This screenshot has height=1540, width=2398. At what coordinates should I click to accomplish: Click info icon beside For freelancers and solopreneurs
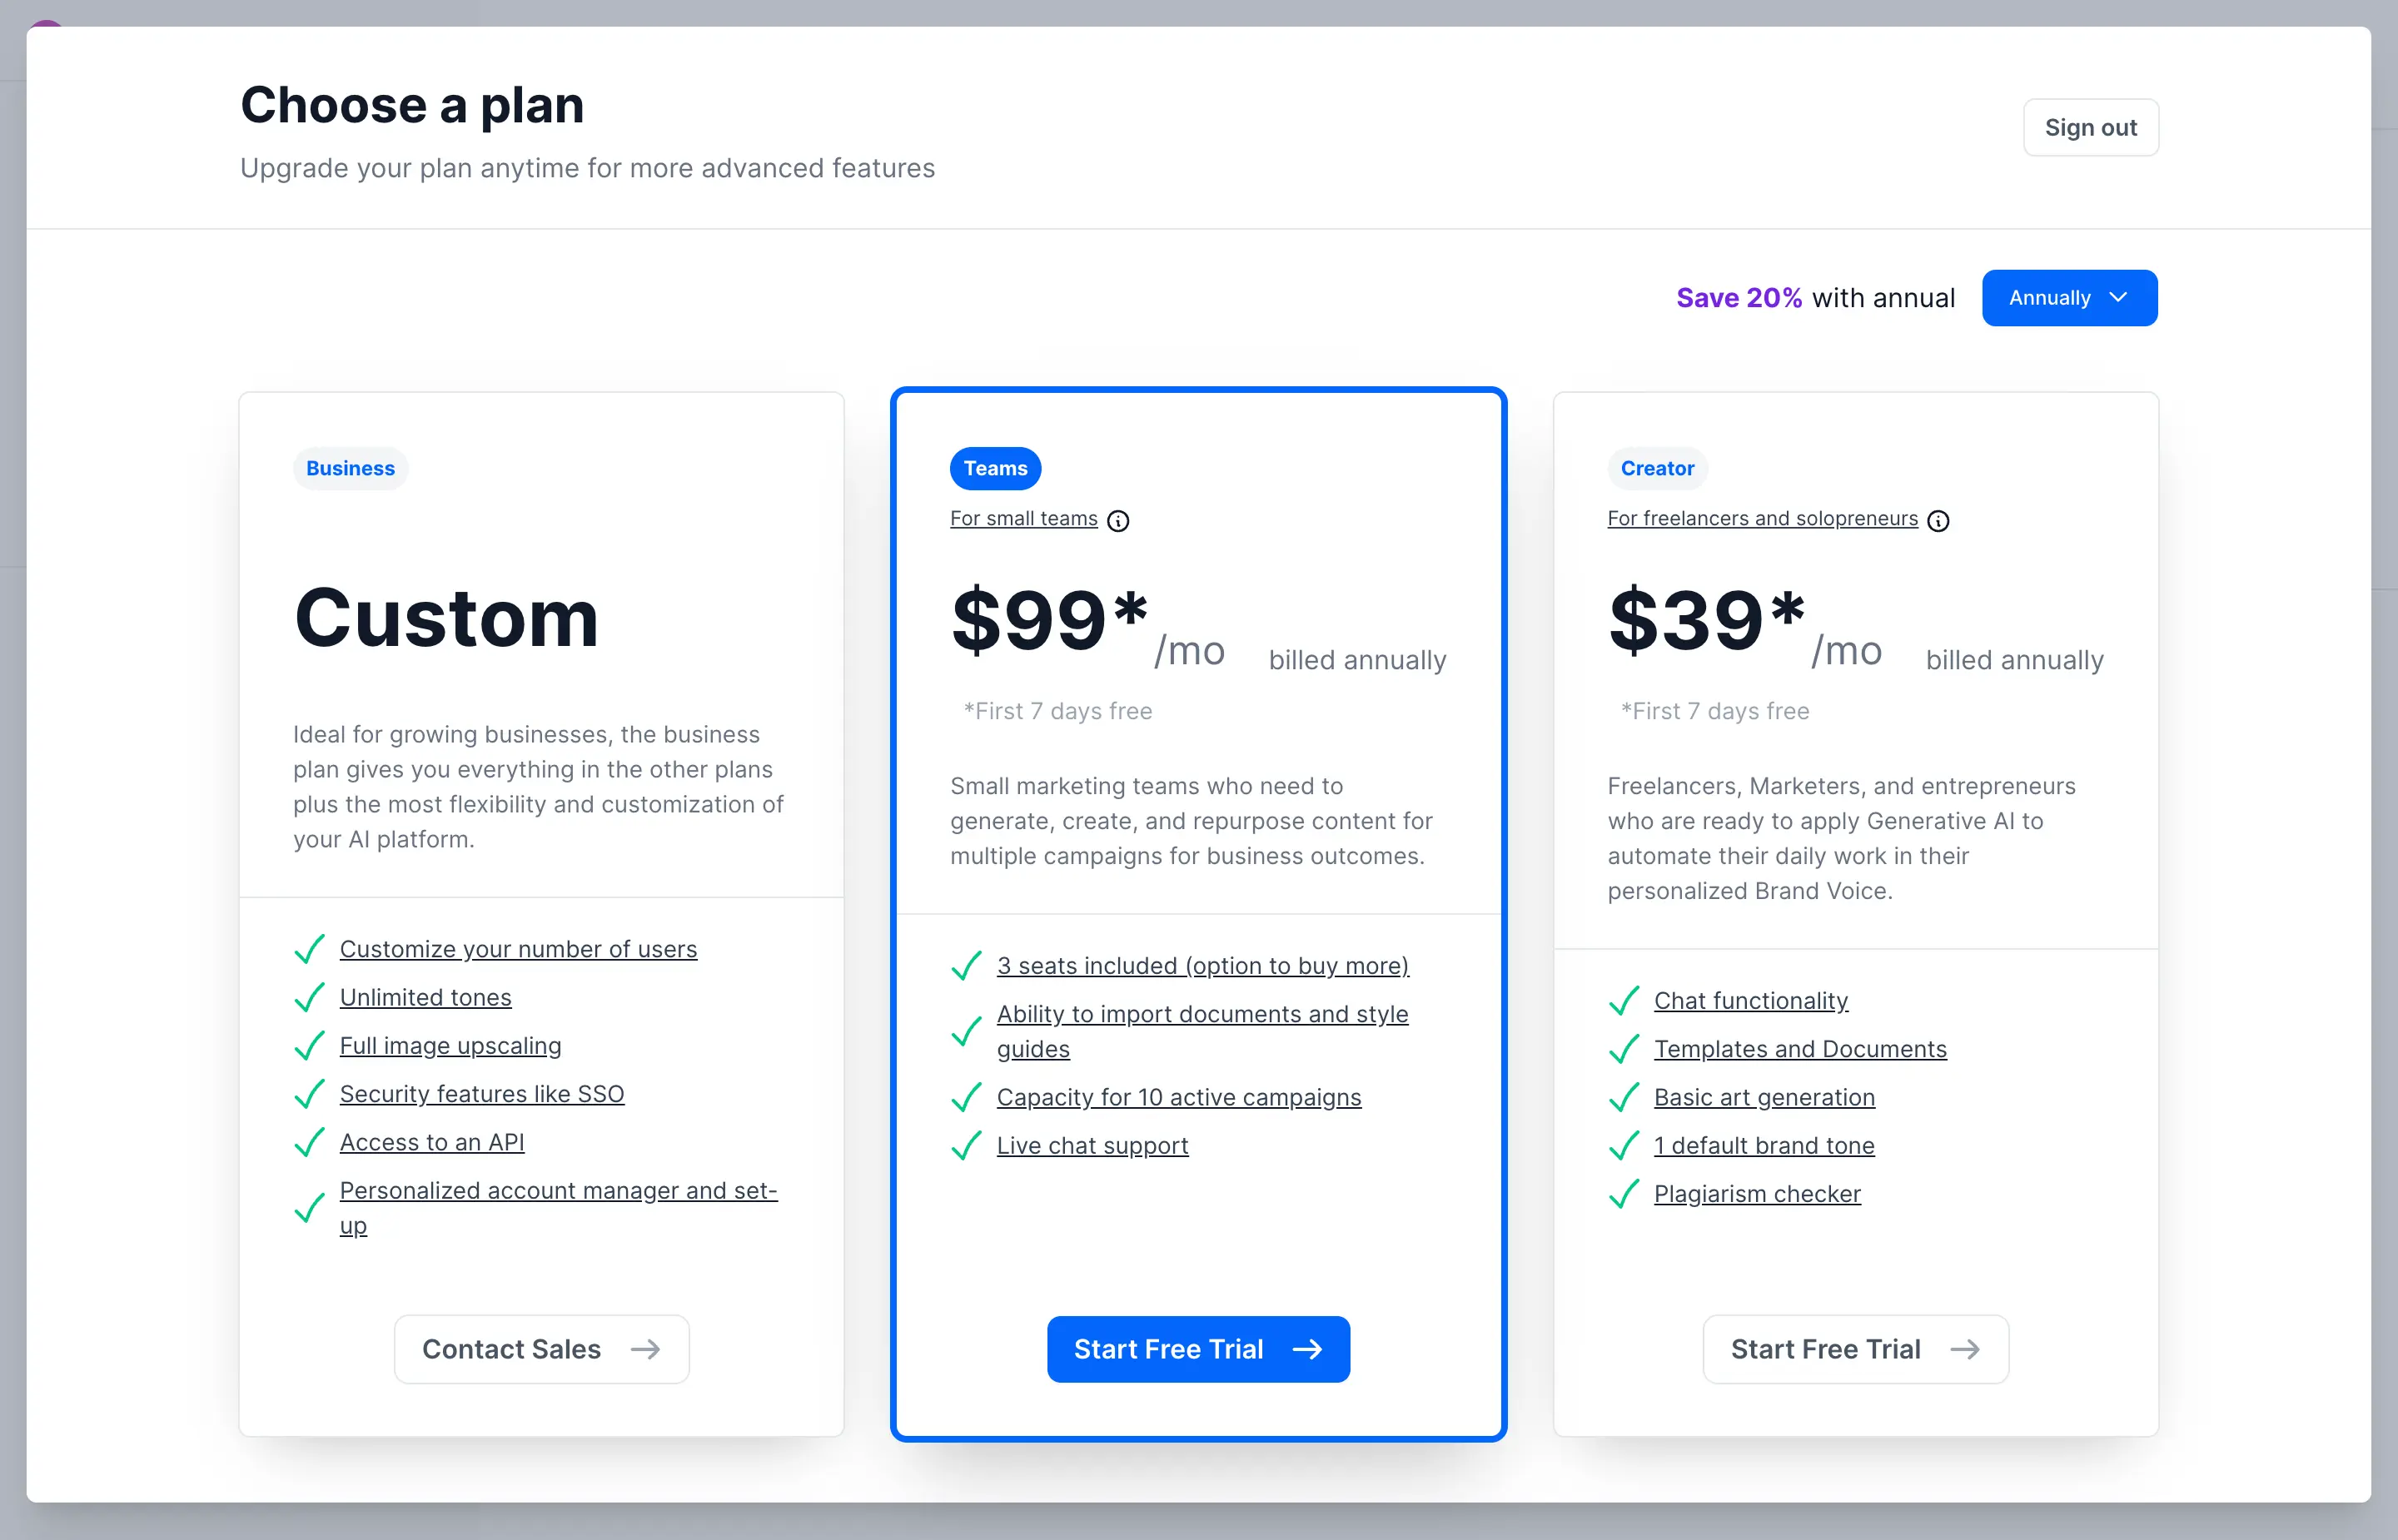1938,521
